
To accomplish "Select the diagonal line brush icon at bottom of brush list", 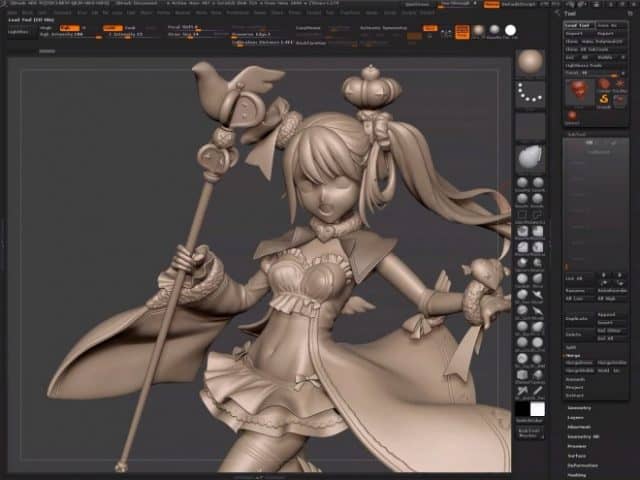I will coord(538,391).
